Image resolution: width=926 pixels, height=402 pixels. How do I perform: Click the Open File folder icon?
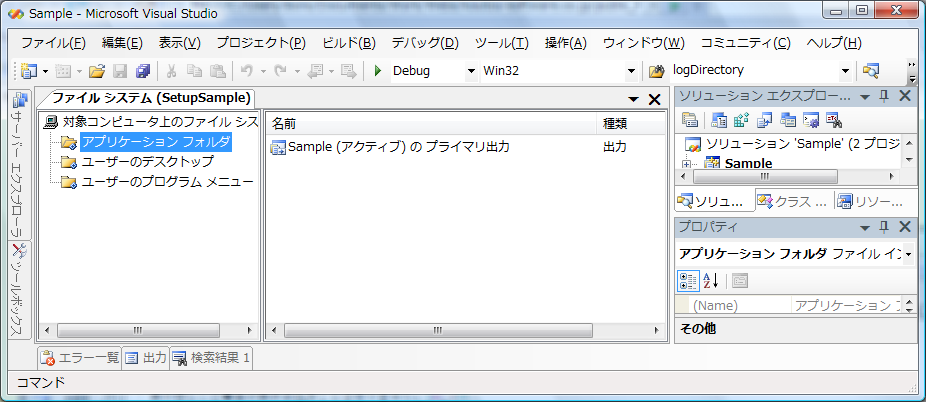(97, 71)
